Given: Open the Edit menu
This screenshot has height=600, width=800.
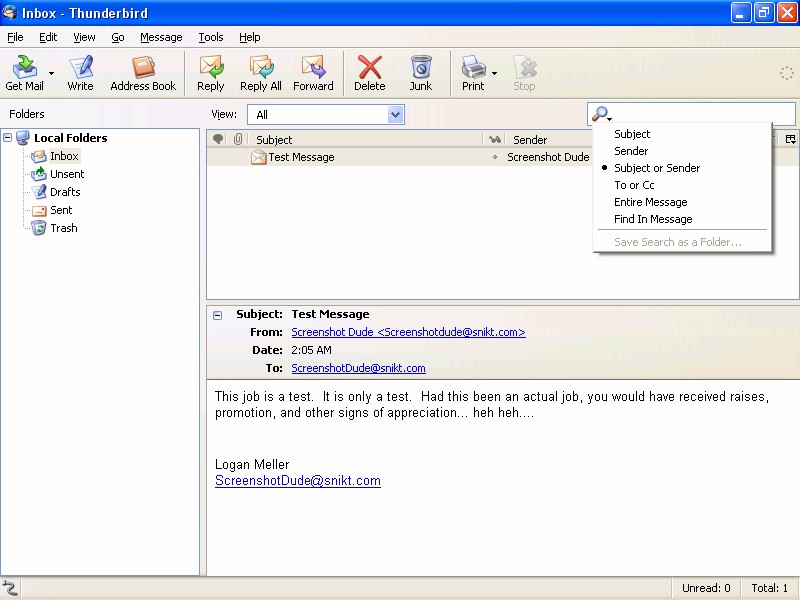Looking at the screenshot, I should pos(48,37).
